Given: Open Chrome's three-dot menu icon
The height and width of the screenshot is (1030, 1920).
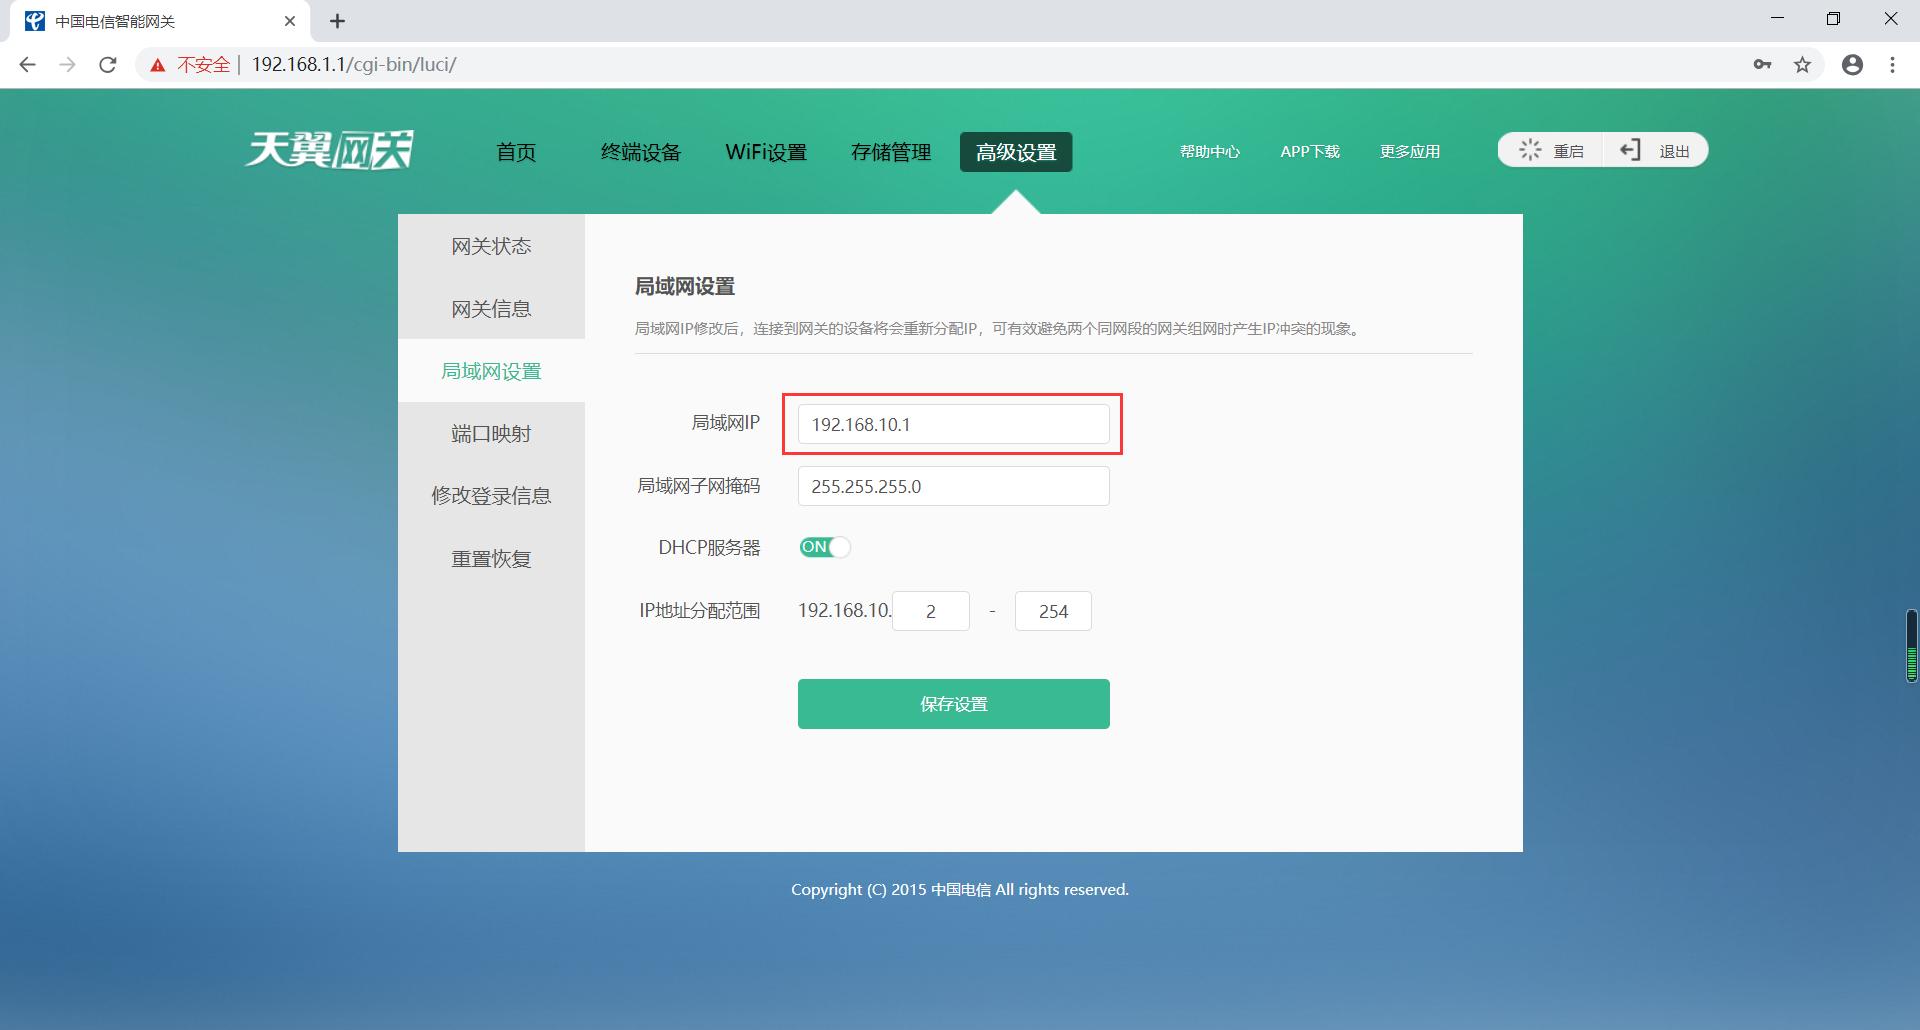Looking at the screenshot, I should point(1892,64).
